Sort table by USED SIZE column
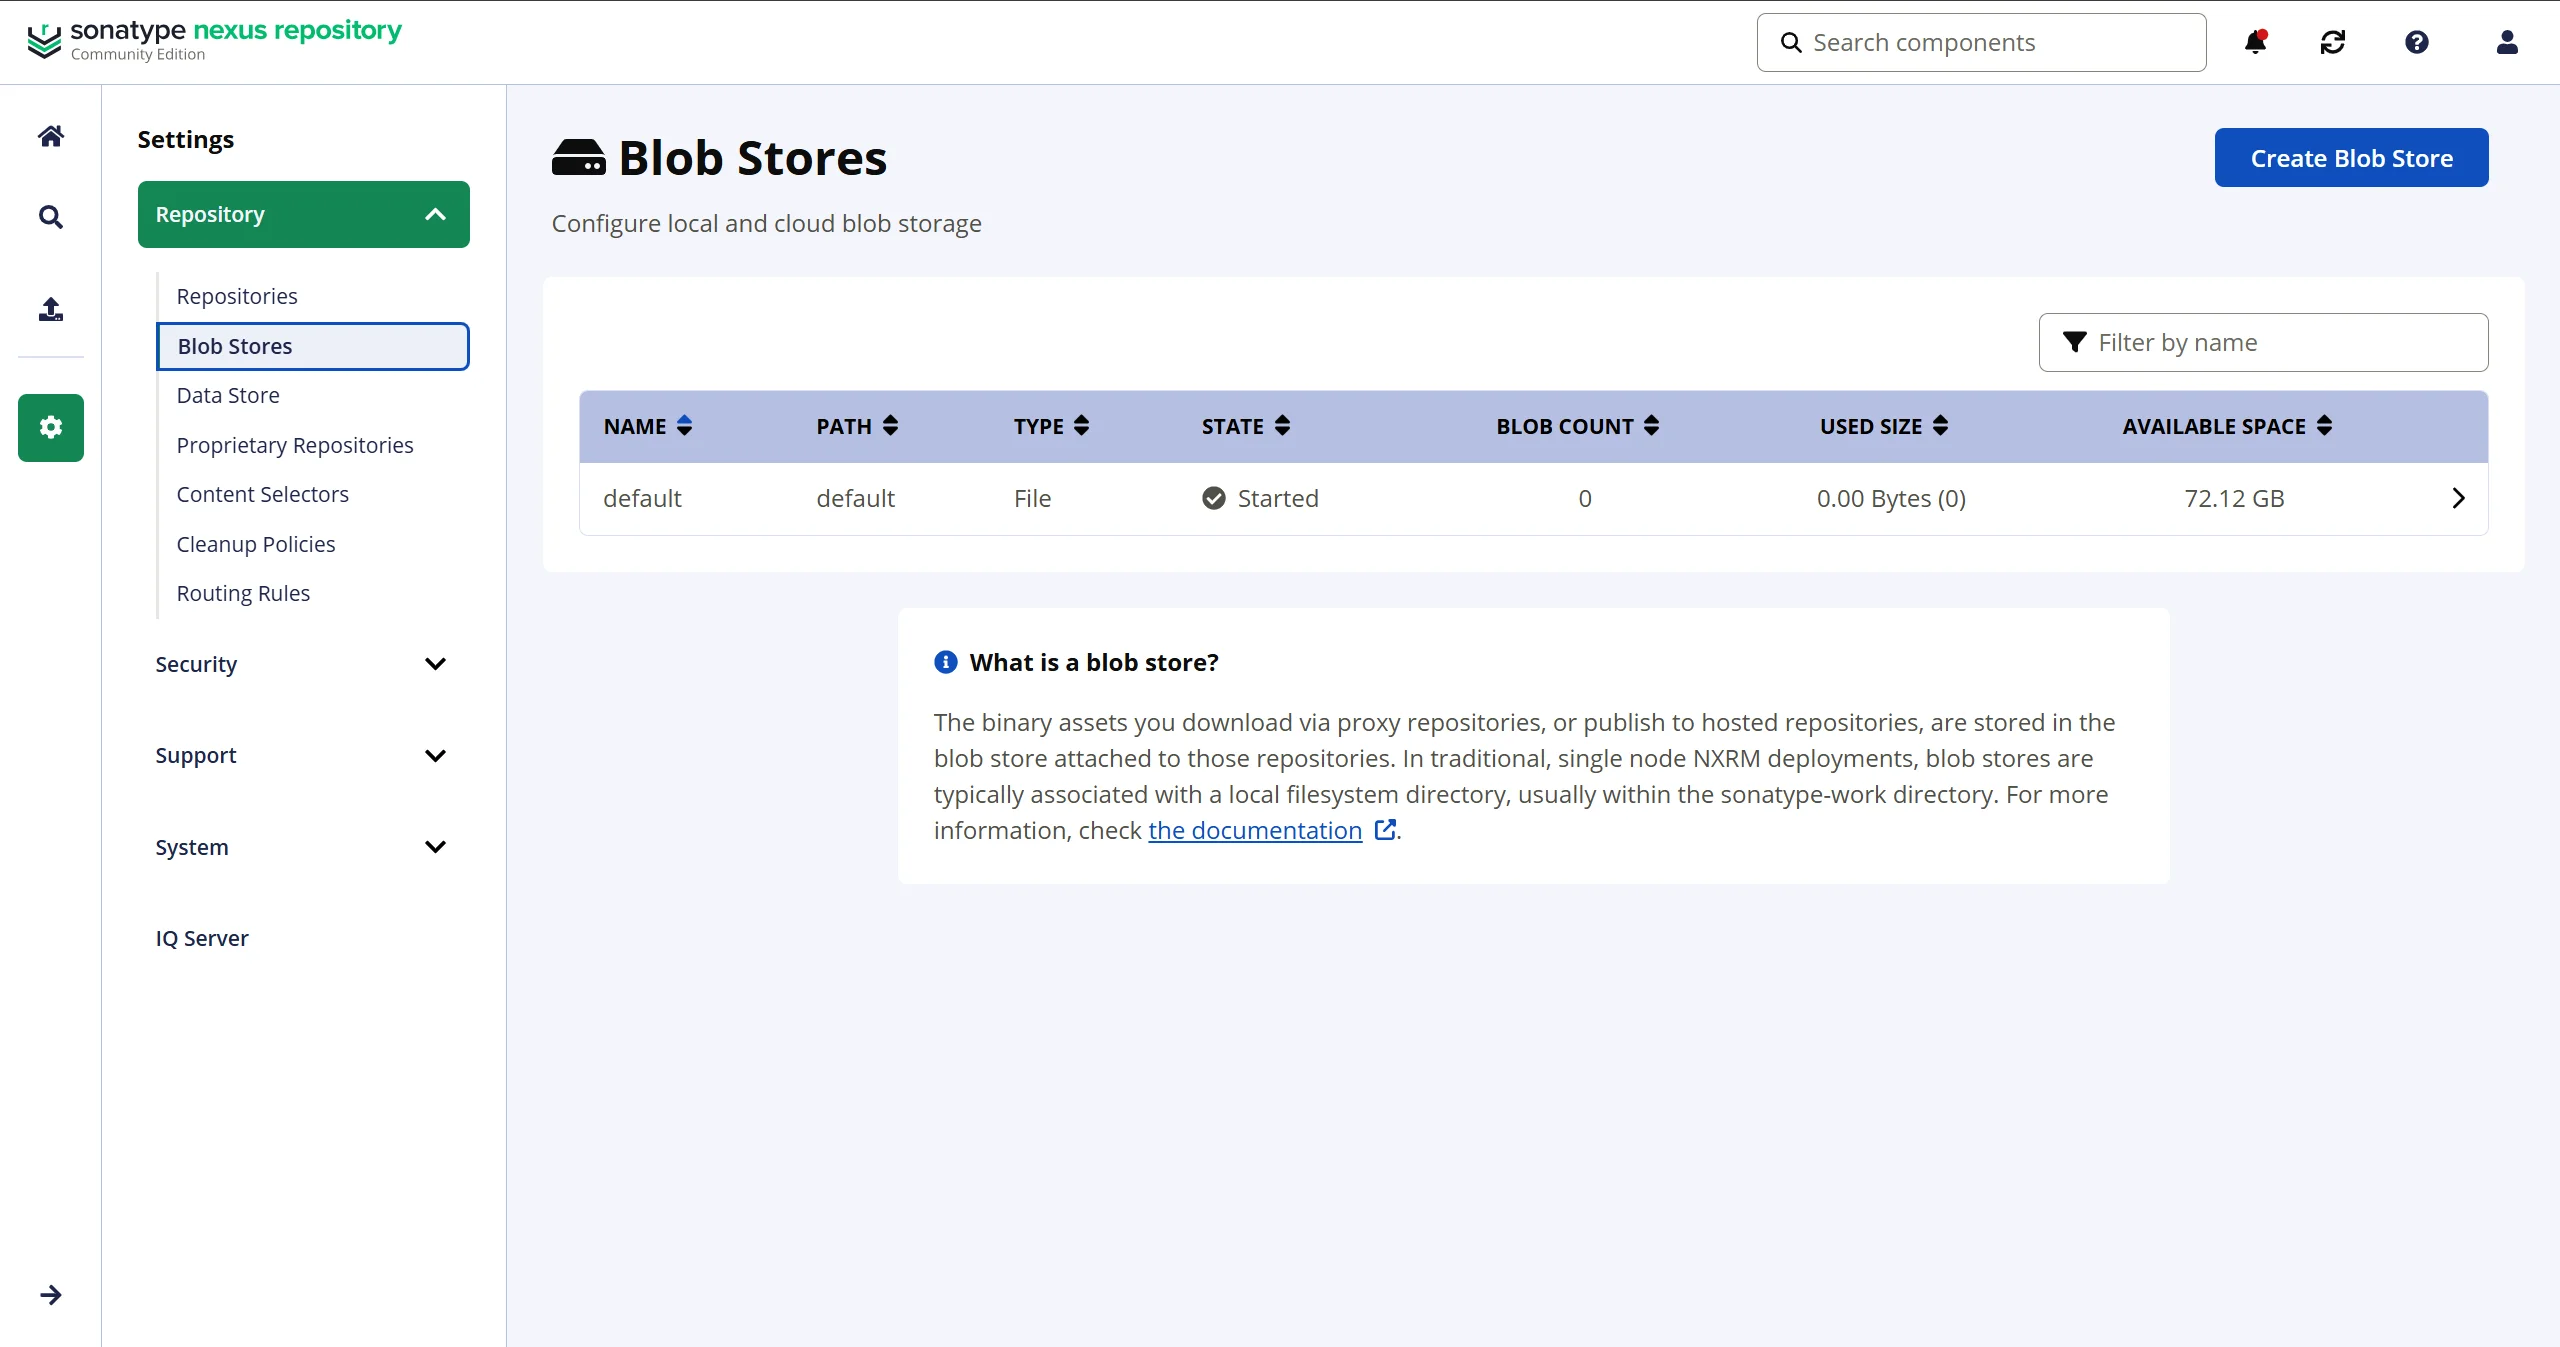 click(1884, 426)
